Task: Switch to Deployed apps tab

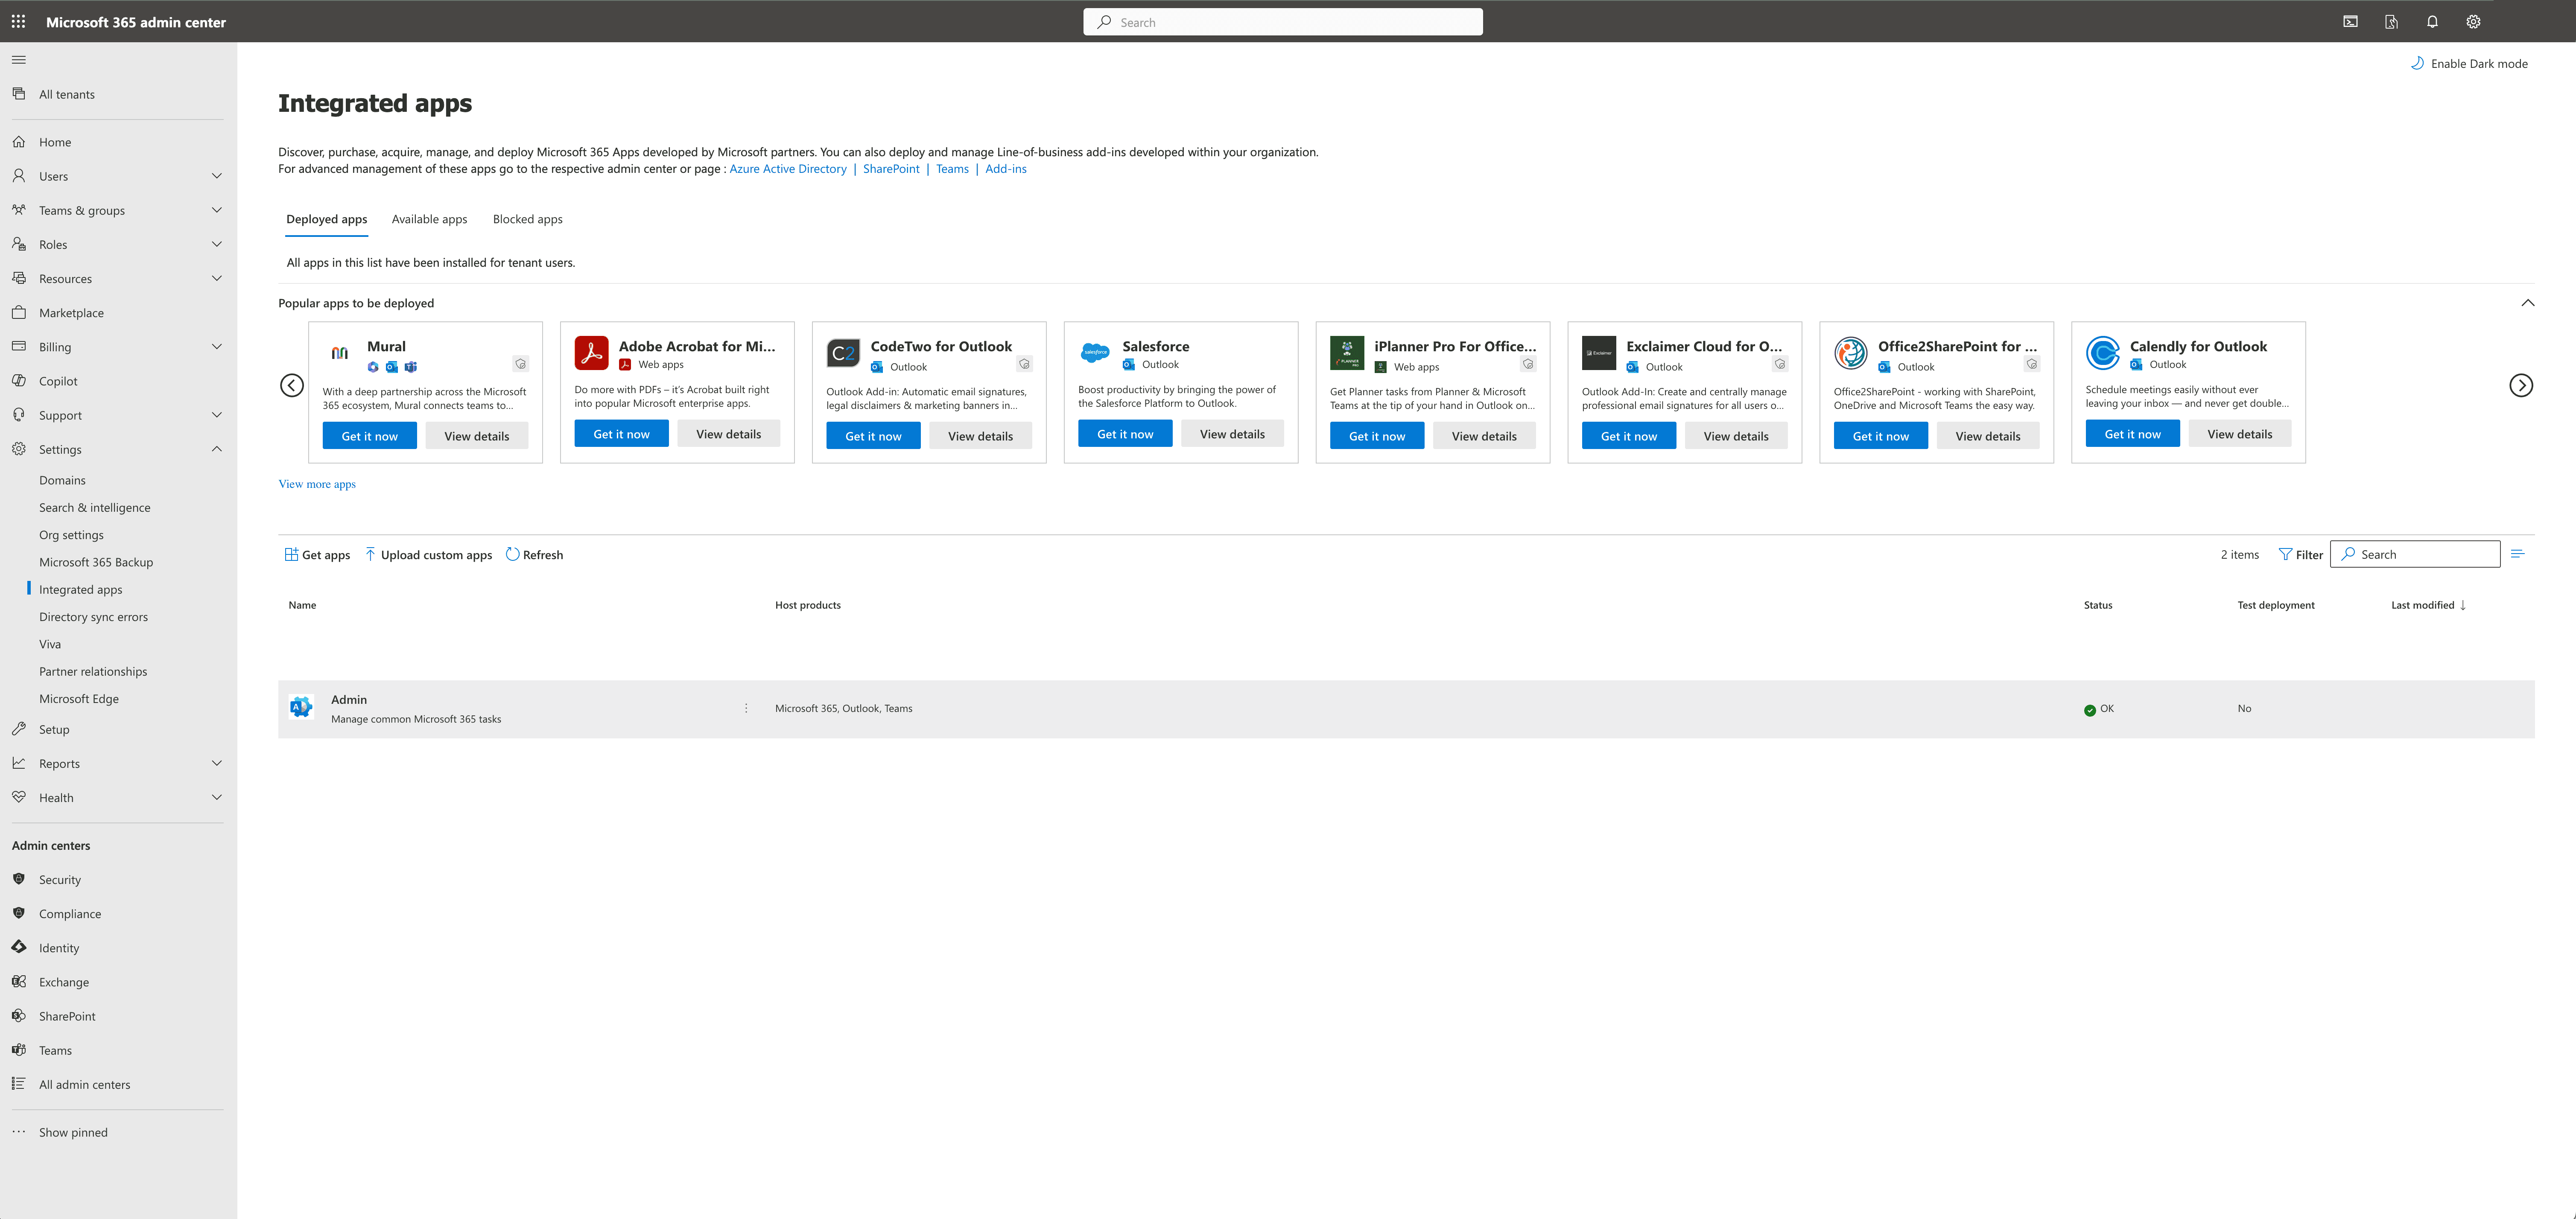Action: tap(326, 219)
